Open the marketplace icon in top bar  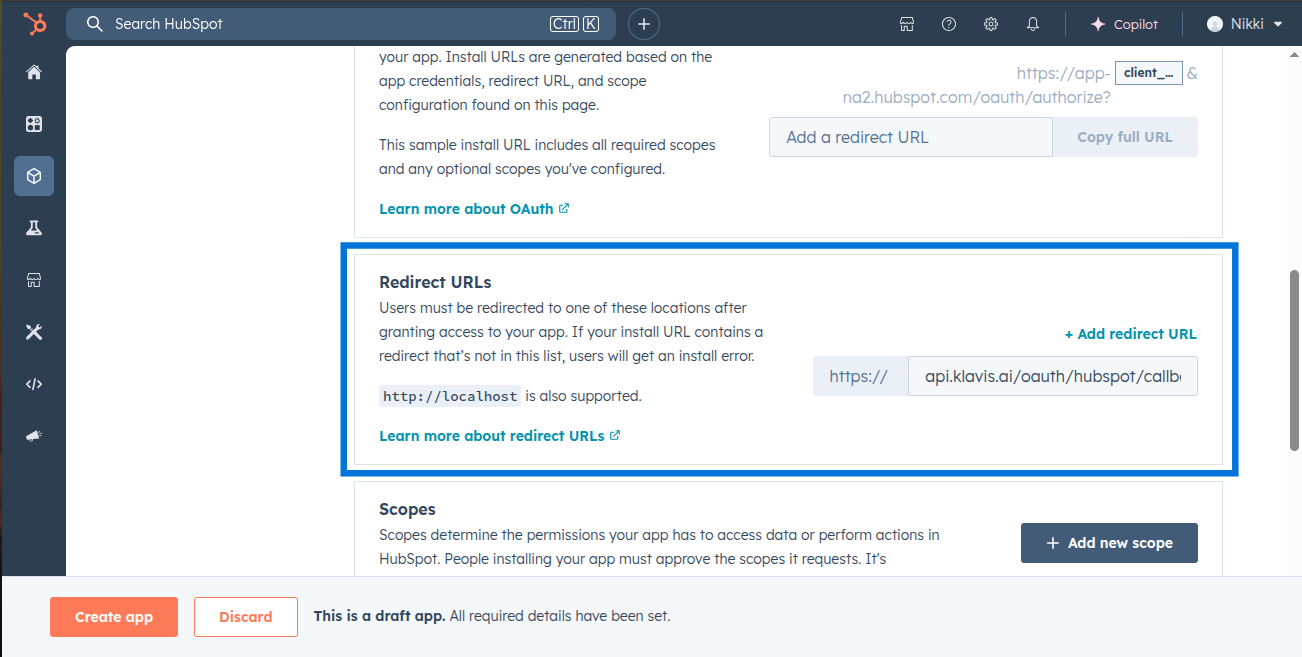[907, 24]
